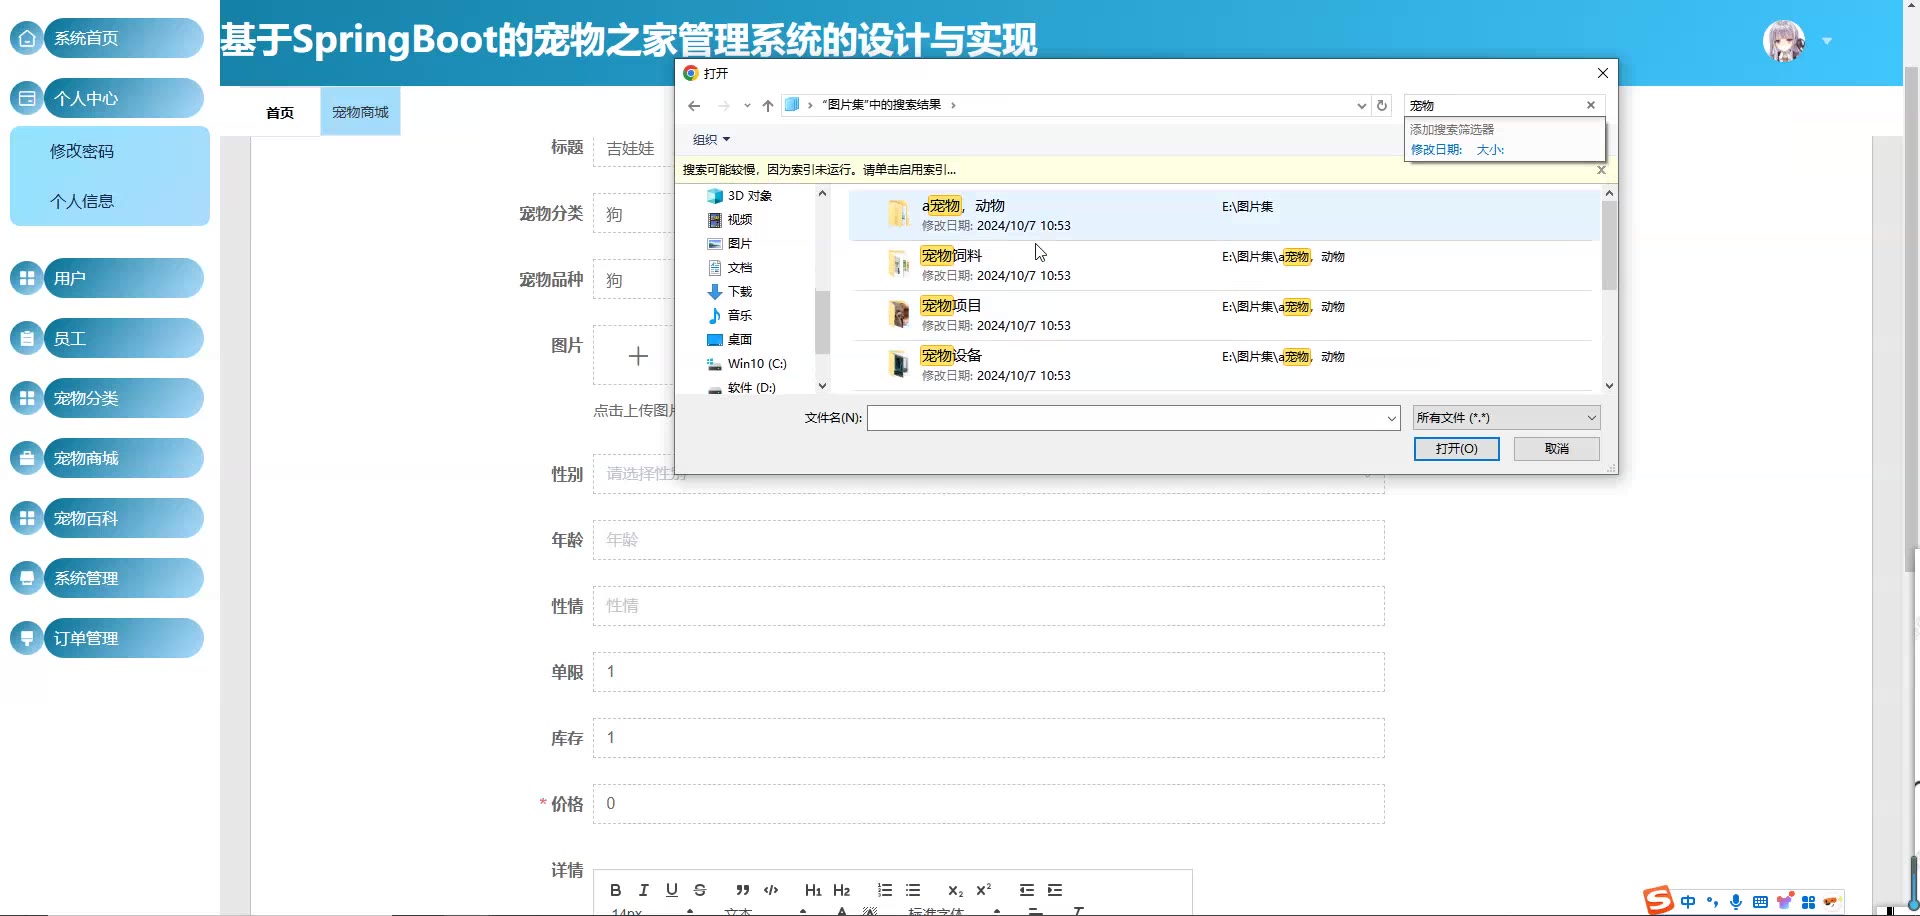Switch to the 首页 tab

(x=280, y=112)
